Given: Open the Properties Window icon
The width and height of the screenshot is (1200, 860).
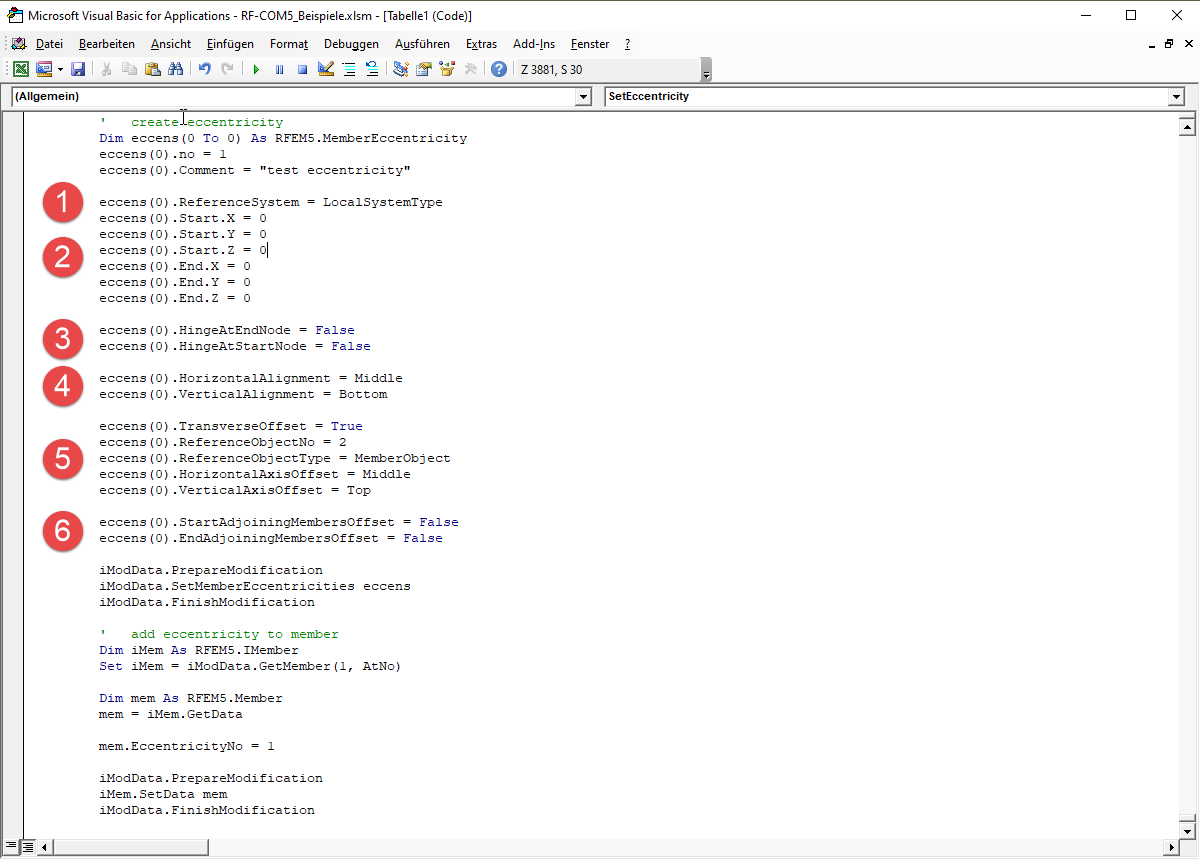Looking at the screenshot, I should pyautogui.click(x=423, y=69).
